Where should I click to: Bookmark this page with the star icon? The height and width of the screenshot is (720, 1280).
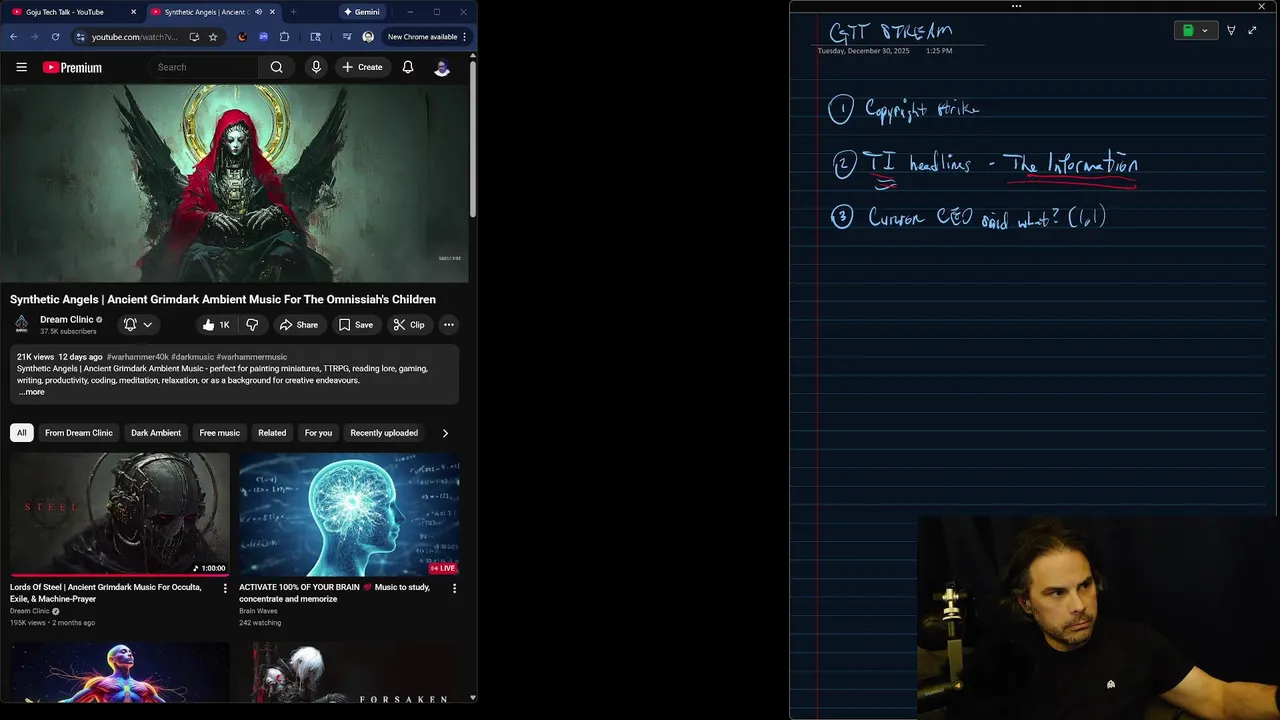tap(213, 37)
